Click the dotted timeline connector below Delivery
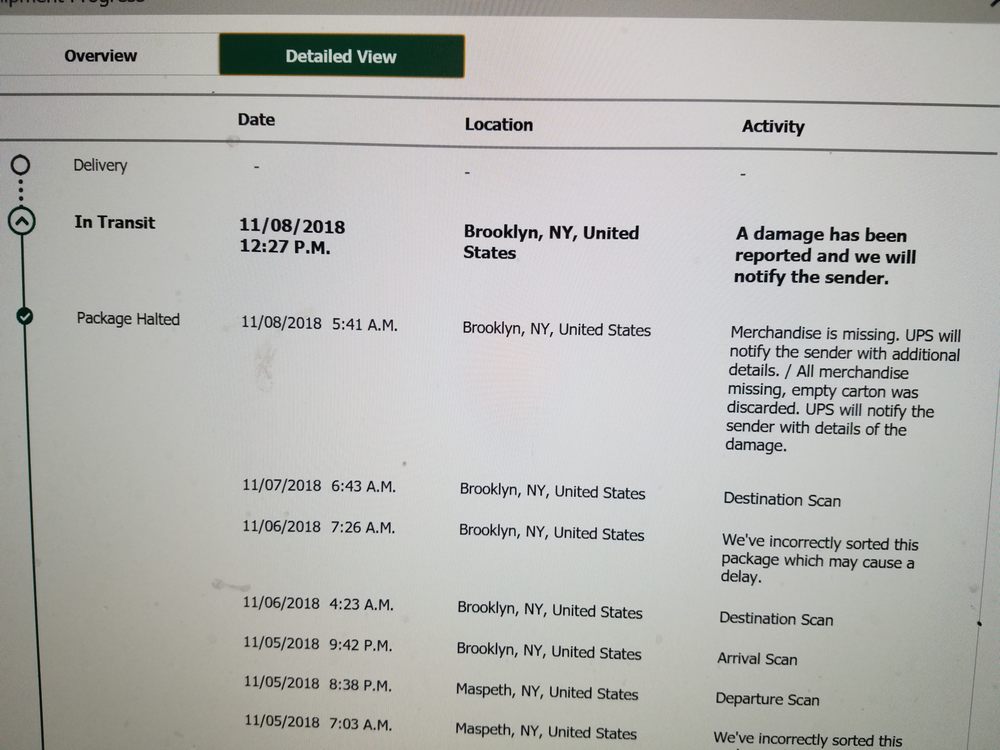Image resolution: width=1000 pixels, height=750 pixels. coord(21,188)
